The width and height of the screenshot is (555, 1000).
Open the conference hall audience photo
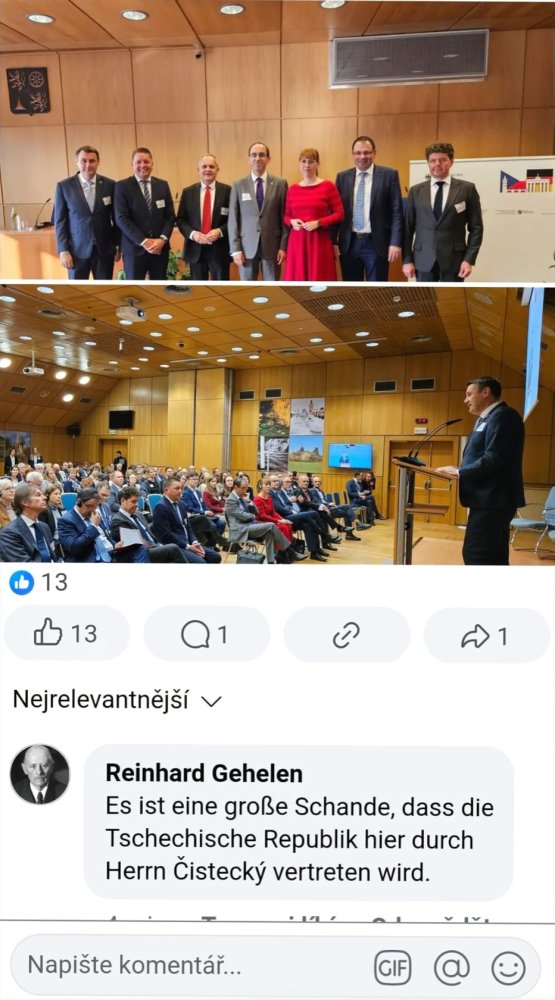(x=278, y=425)
